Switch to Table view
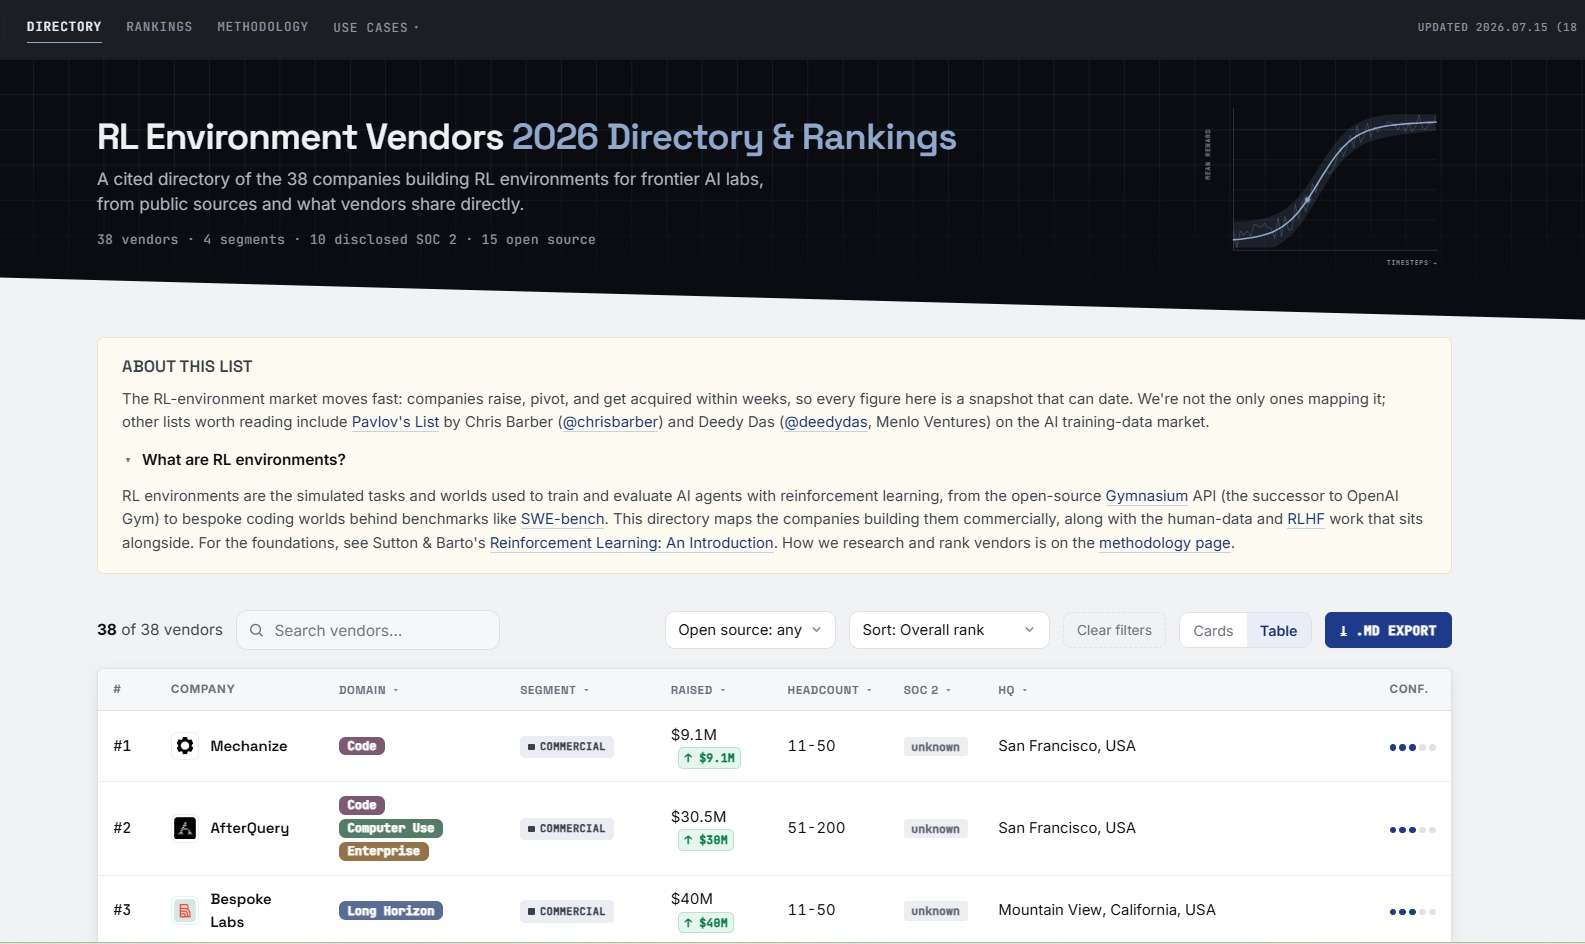This screenshot has height=944, width=1585. (1278, 631)
